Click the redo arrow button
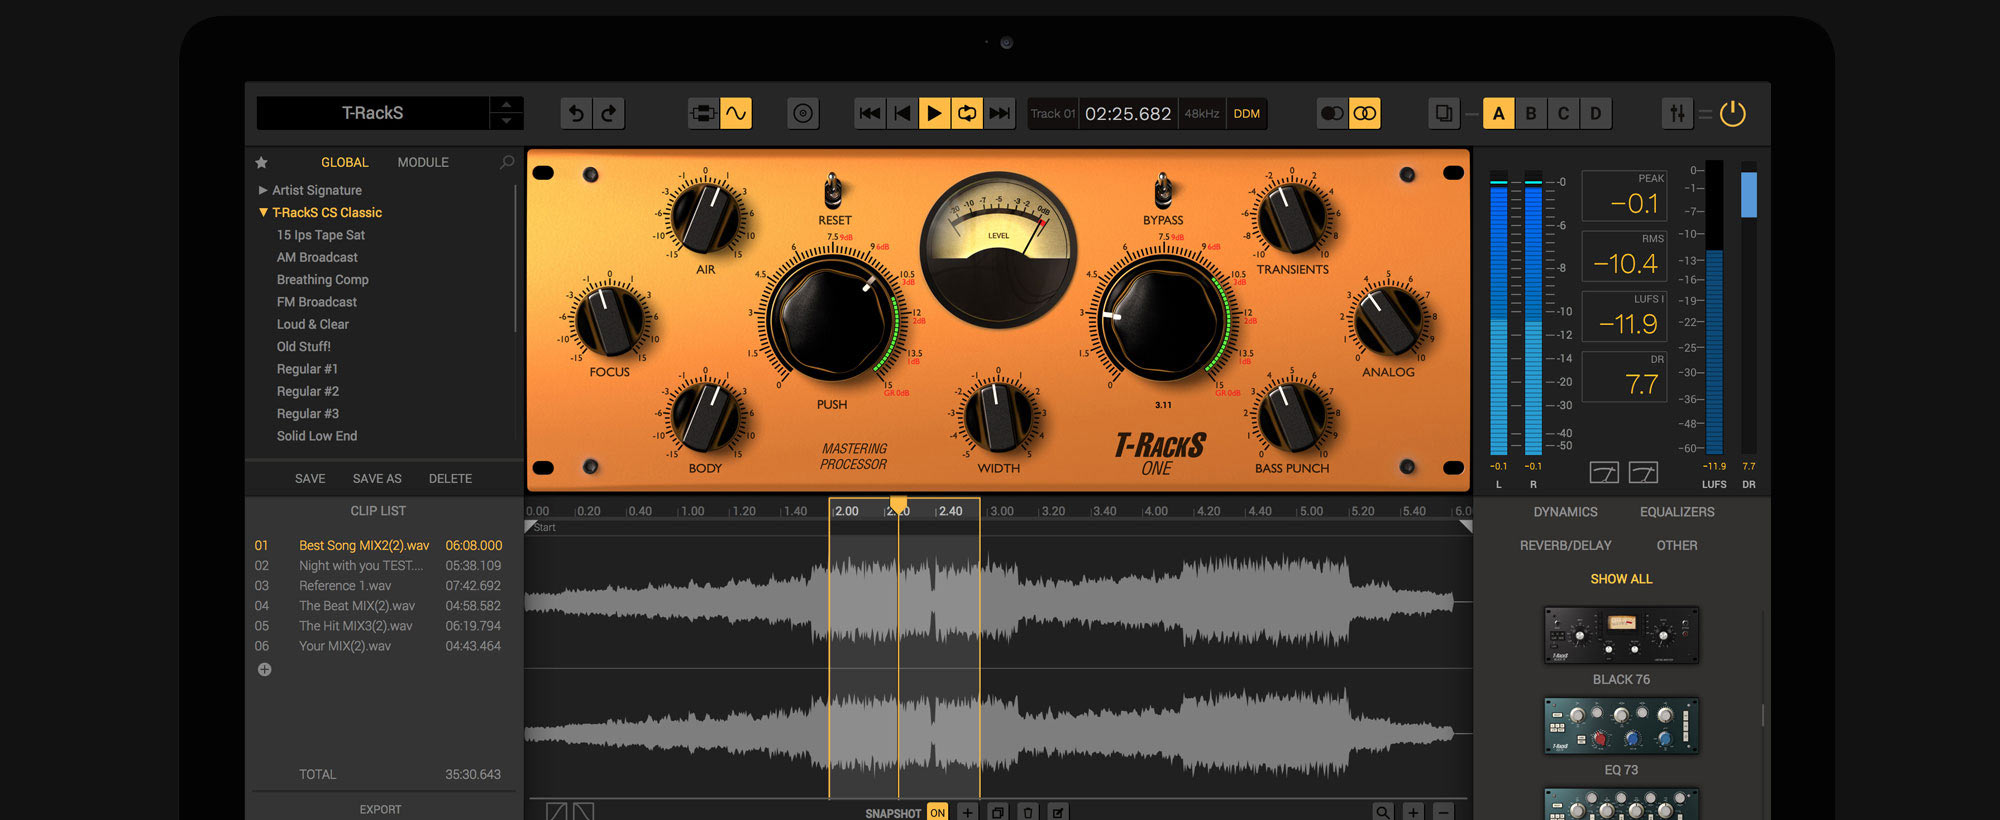 click(x=609, y=114)
